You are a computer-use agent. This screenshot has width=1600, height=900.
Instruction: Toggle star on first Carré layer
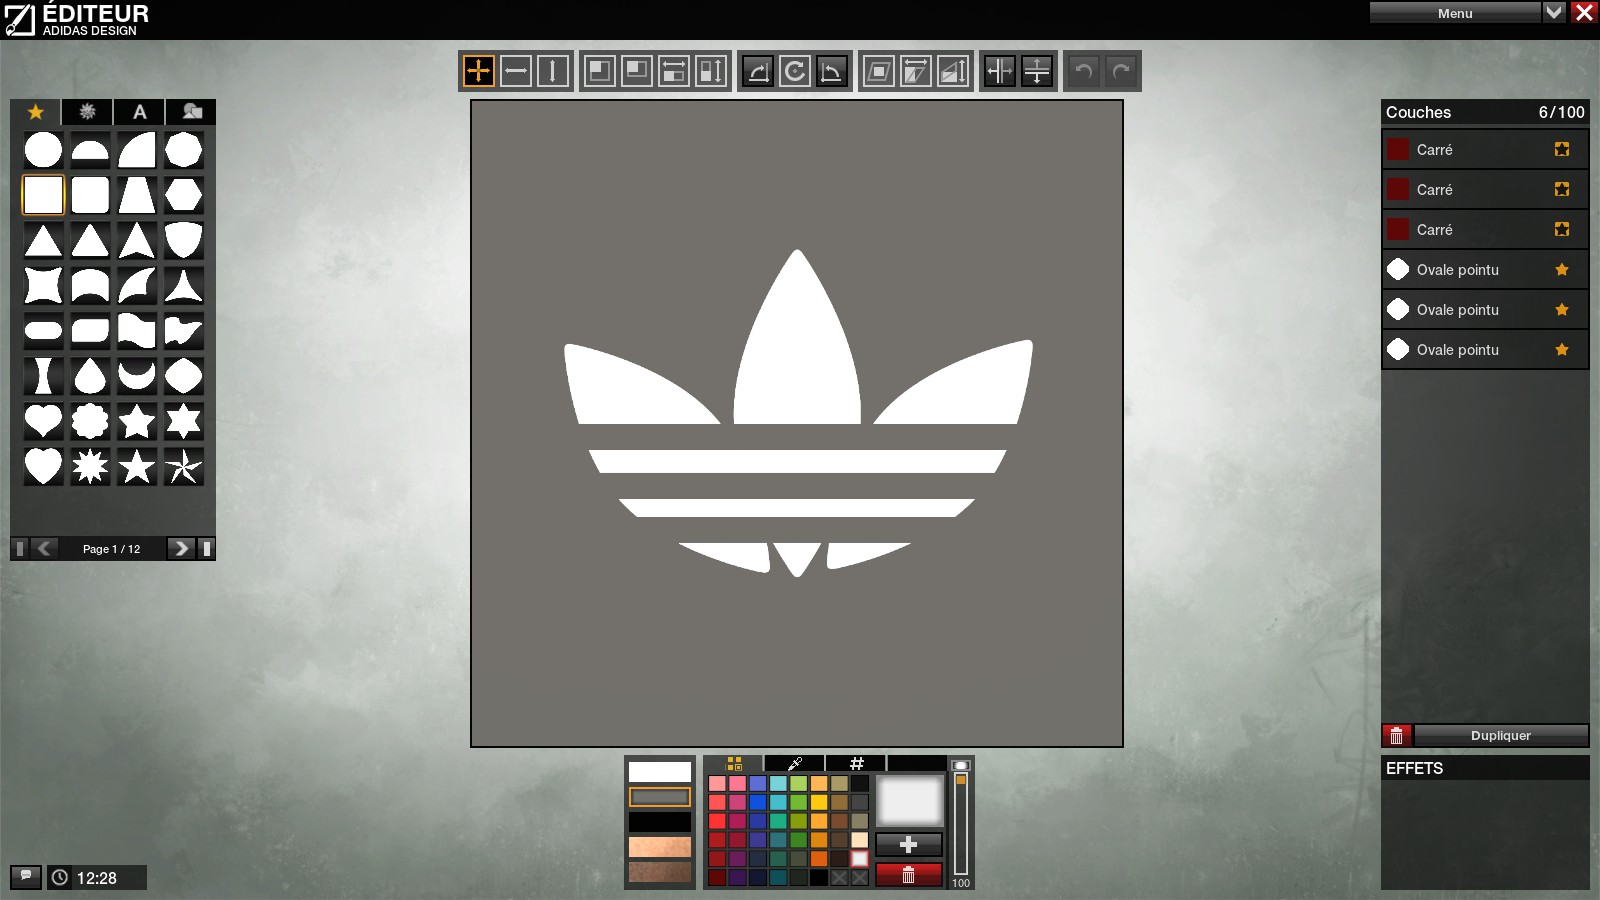coord(1562,149)
